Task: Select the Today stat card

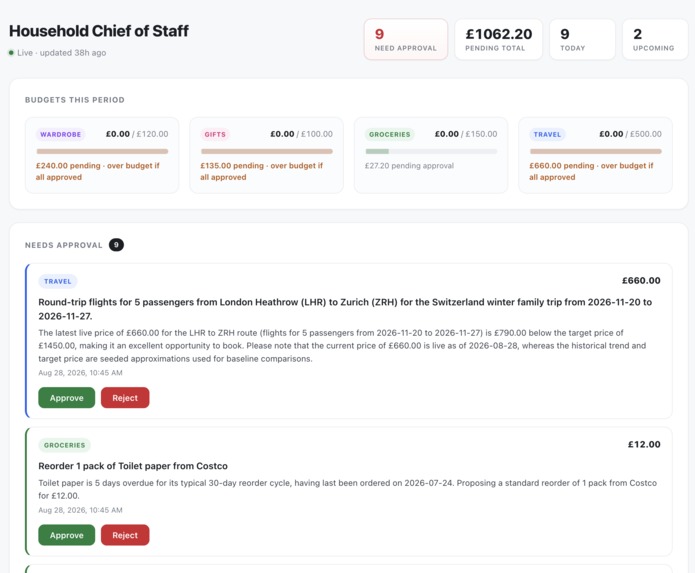Action: (x=582, y=39)
